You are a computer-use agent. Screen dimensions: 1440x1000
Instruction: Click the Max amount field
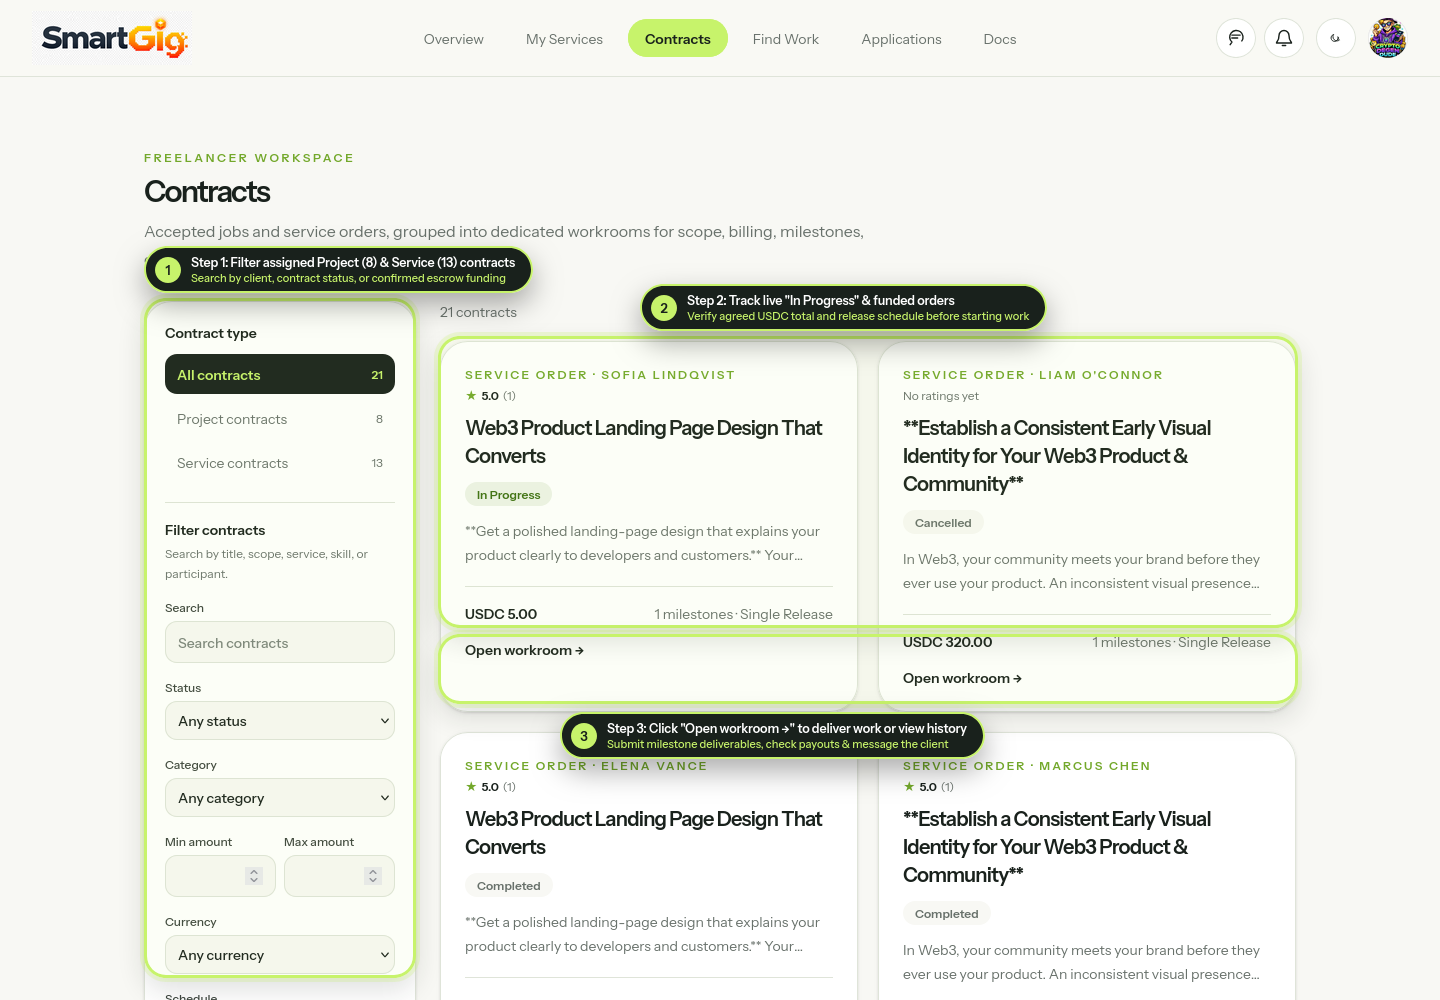click(339, 876)
